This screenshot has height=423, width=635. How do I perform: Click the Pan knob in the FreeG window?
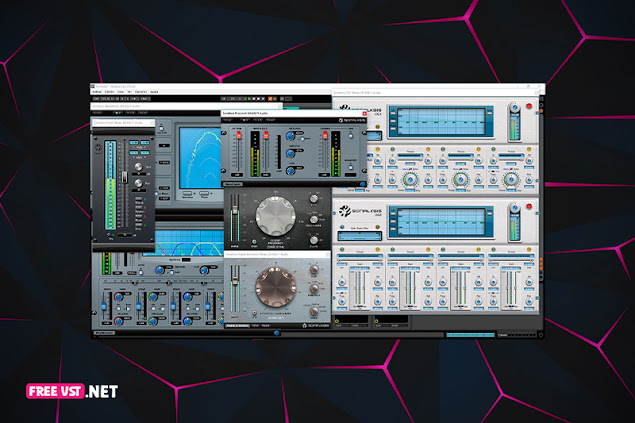click(139, 183)
